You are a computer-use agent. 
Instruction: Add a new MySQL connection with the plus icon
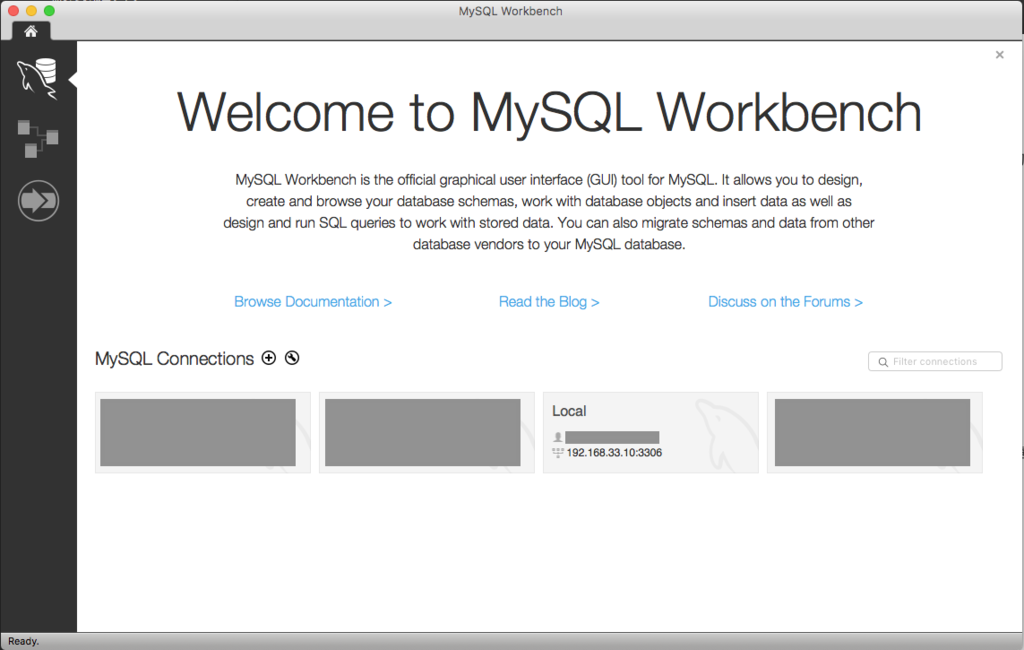(x=268, y=357)
